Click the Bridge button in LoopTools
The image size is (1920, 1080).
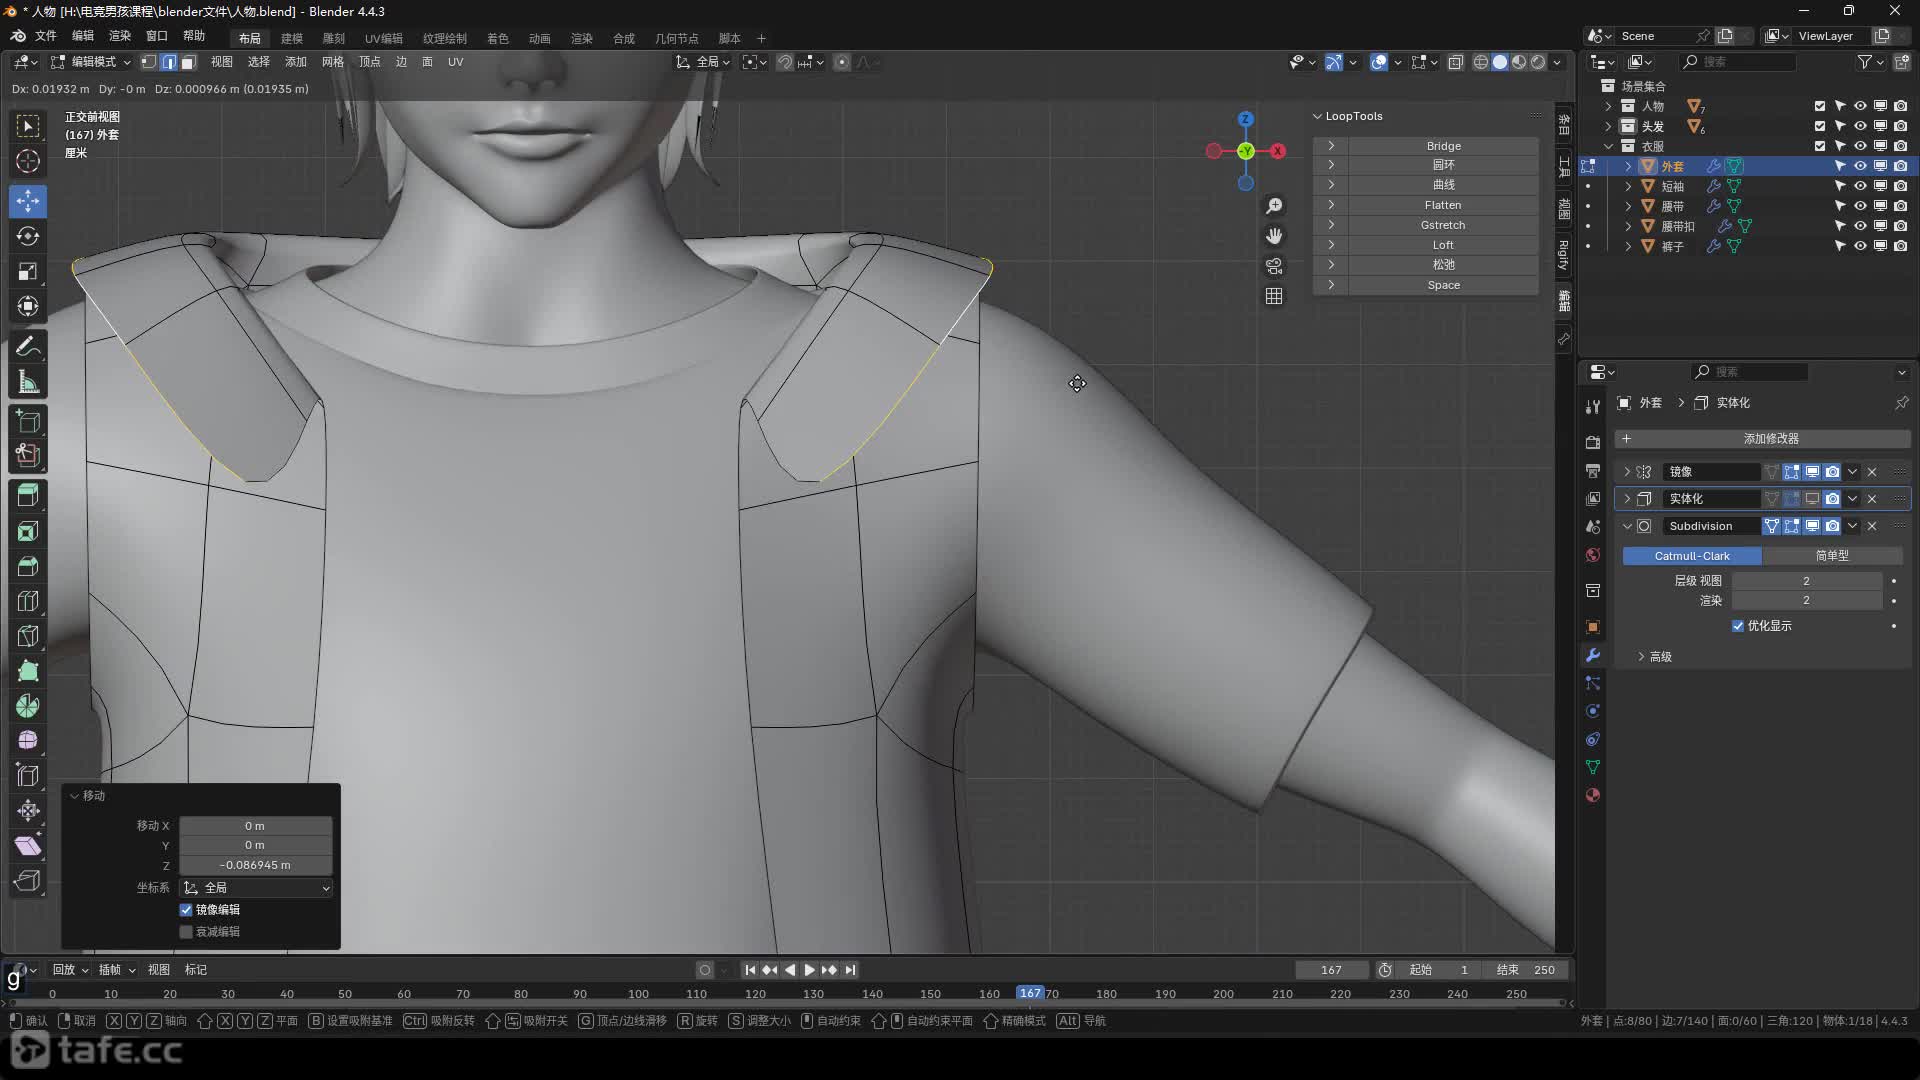[x=1442, y=146]
